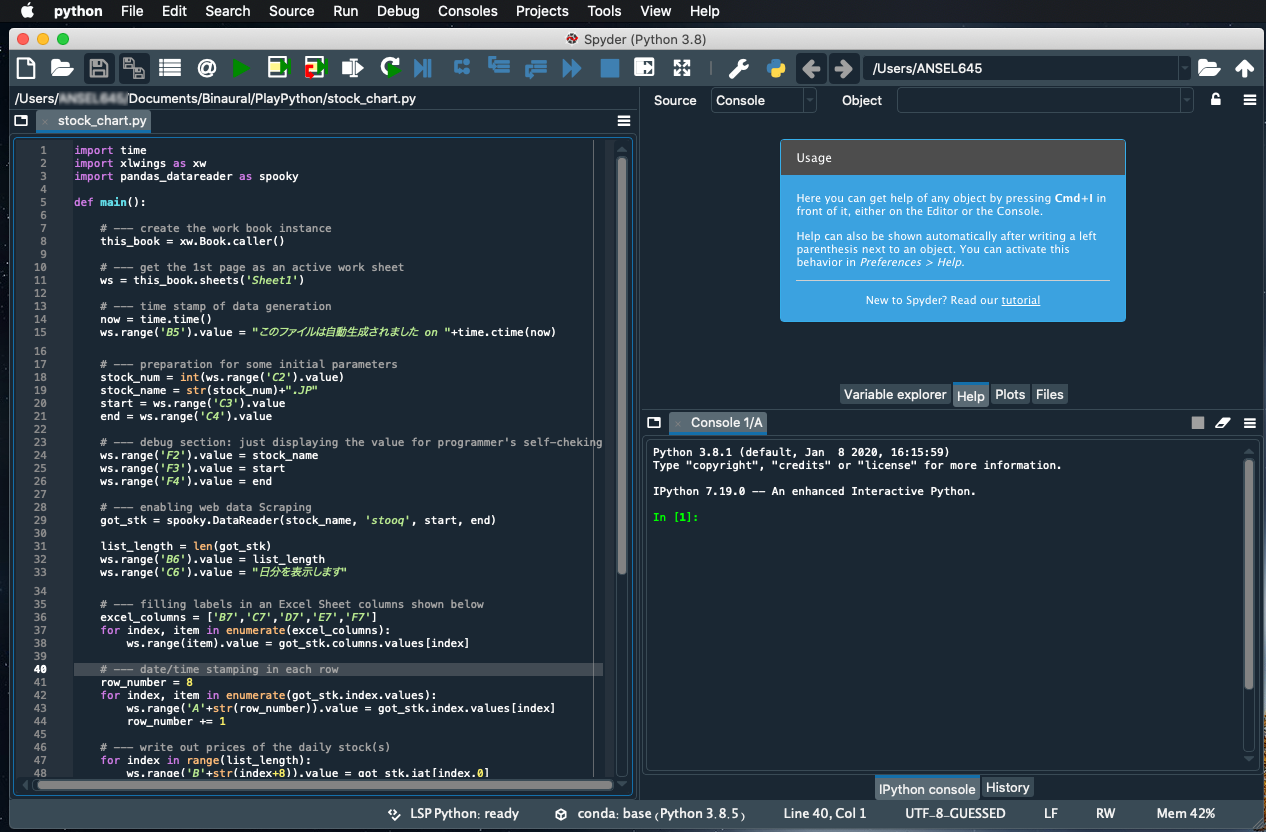1266x832 pixels.
Task: Close the stock_chart.py tab
Action: [x=45, y=121]
